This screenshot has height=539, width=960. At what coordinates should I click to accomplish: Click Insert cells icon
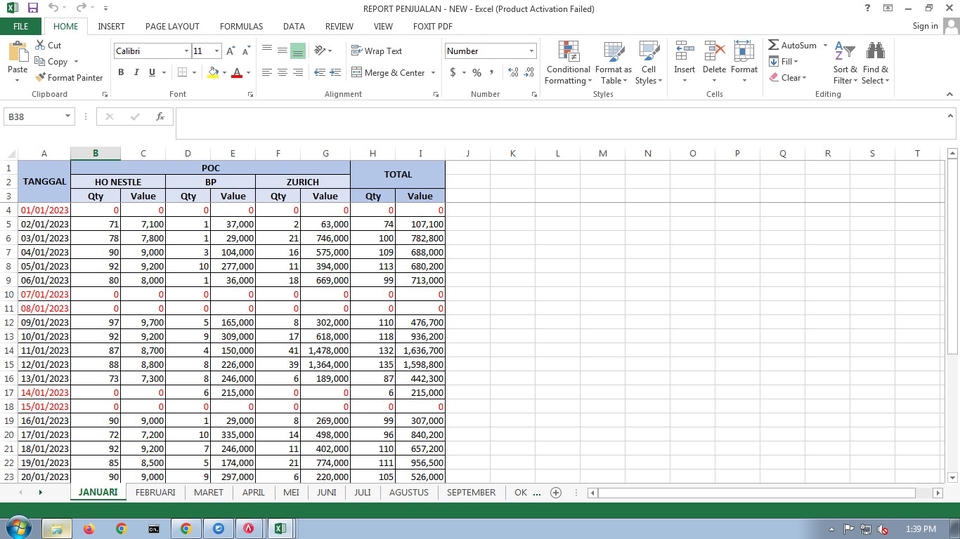684,51
